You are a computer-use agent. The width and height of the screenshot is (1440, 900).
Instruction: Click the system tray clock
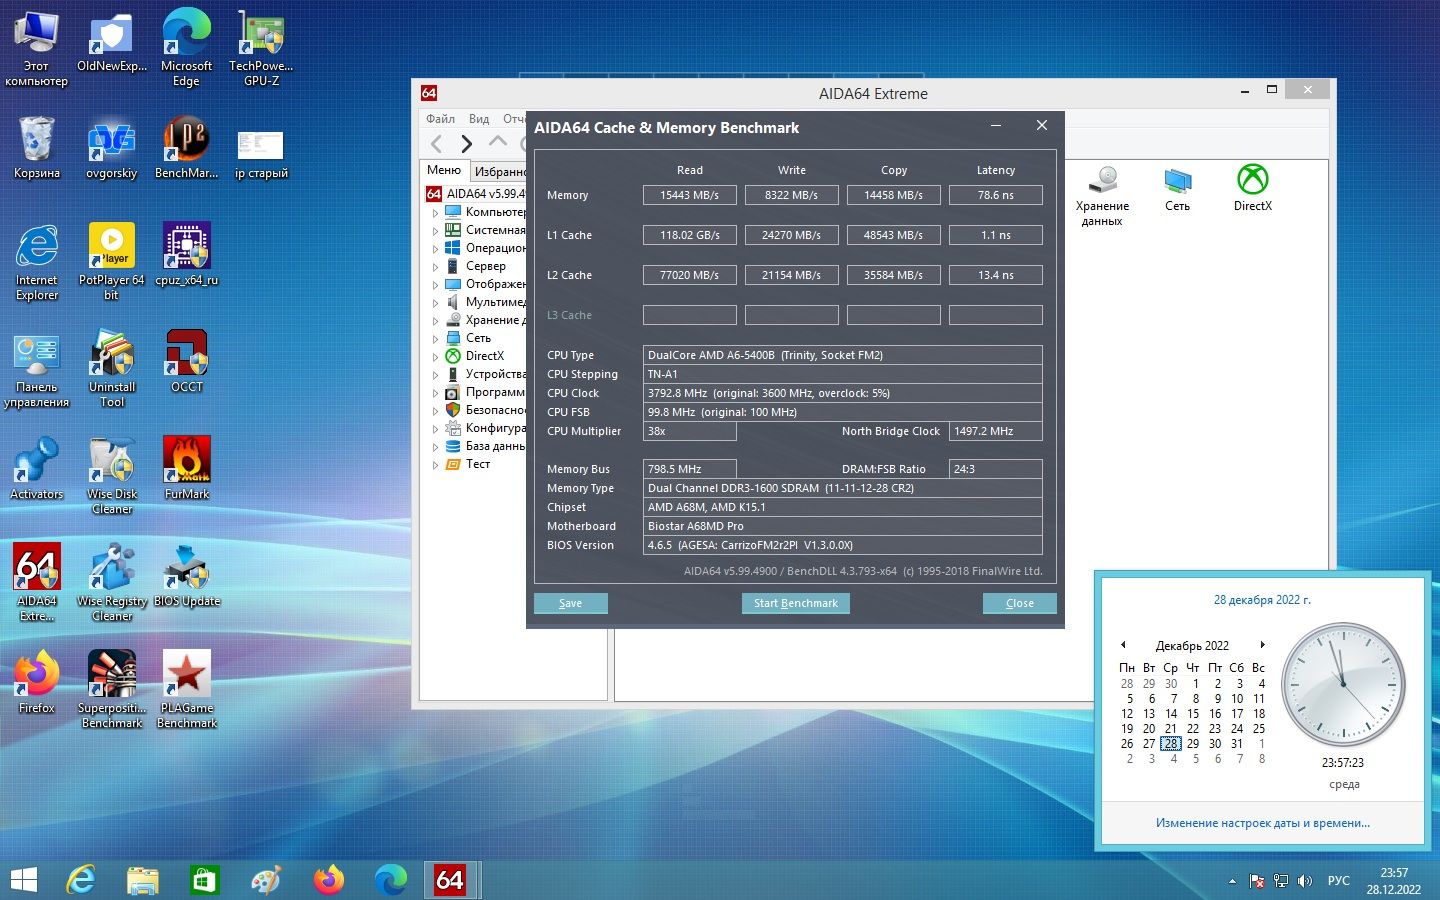[1394, 881]
